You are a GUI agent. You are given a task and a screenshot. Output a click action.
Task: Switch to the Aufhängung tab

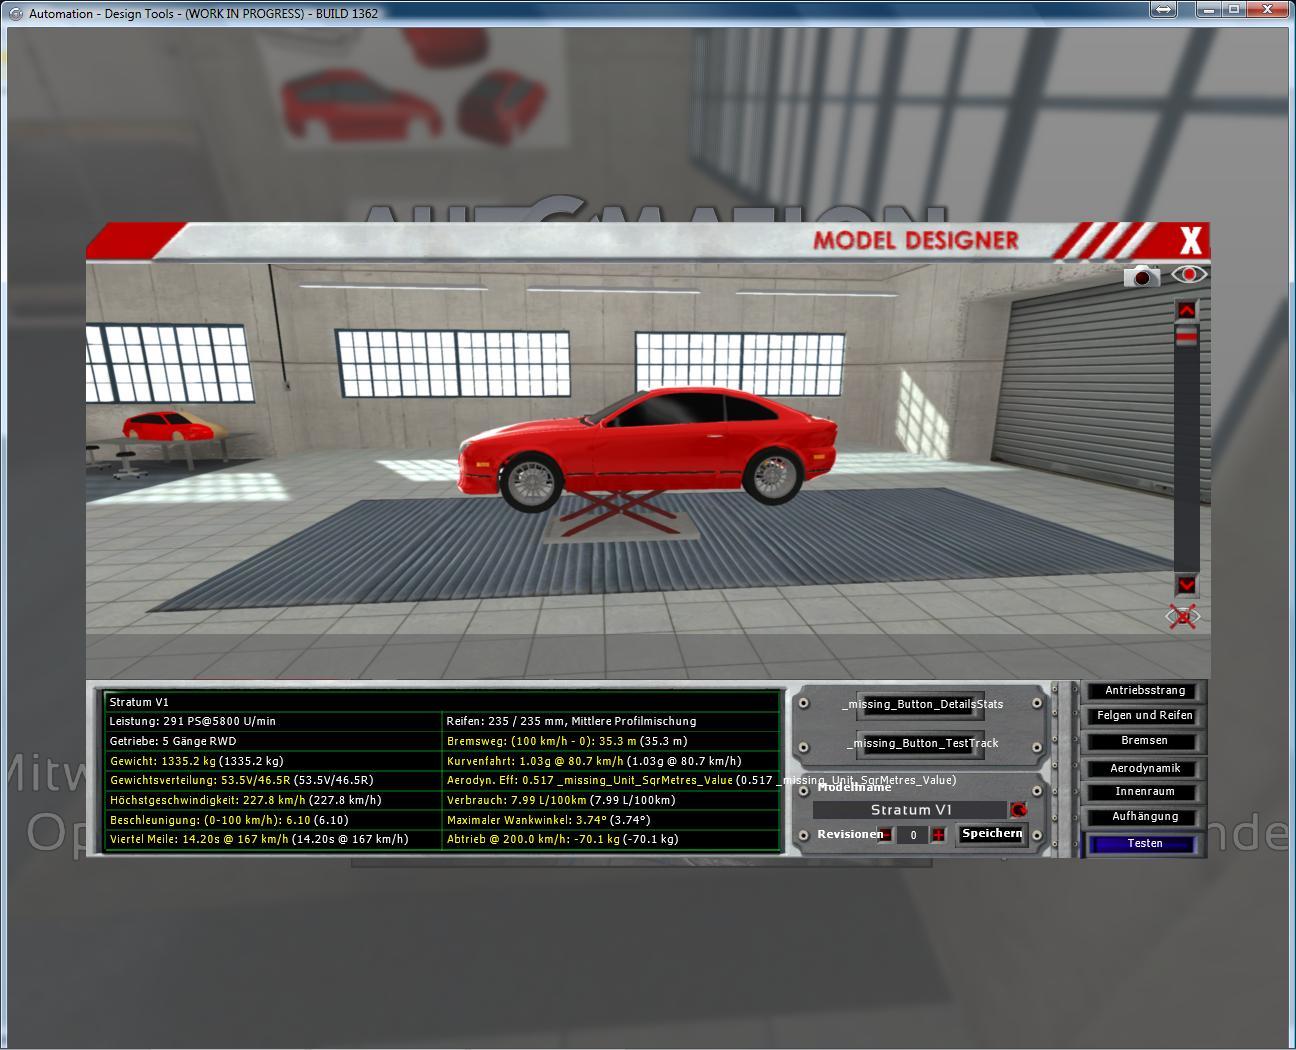point(1144,817)
